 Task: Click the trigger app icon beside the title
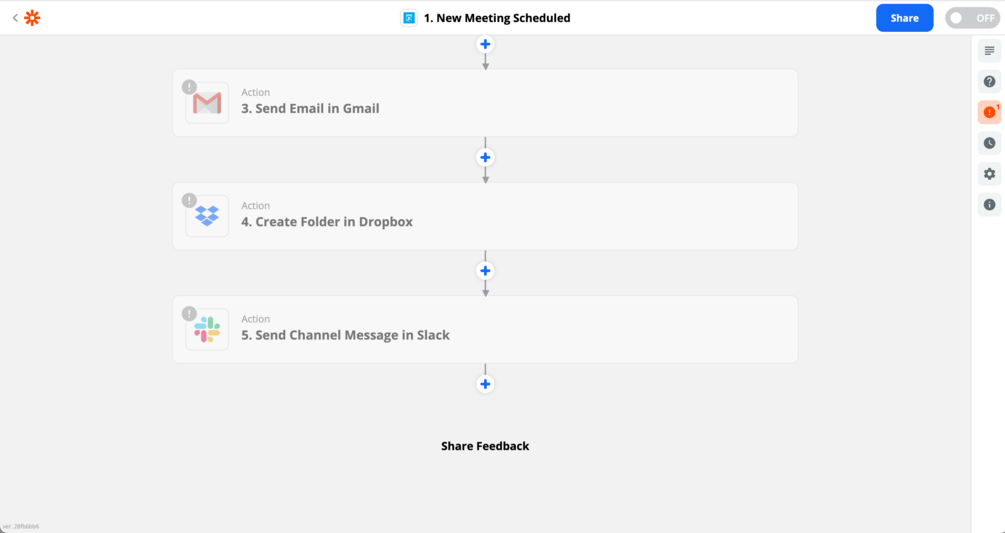[409, 18]
